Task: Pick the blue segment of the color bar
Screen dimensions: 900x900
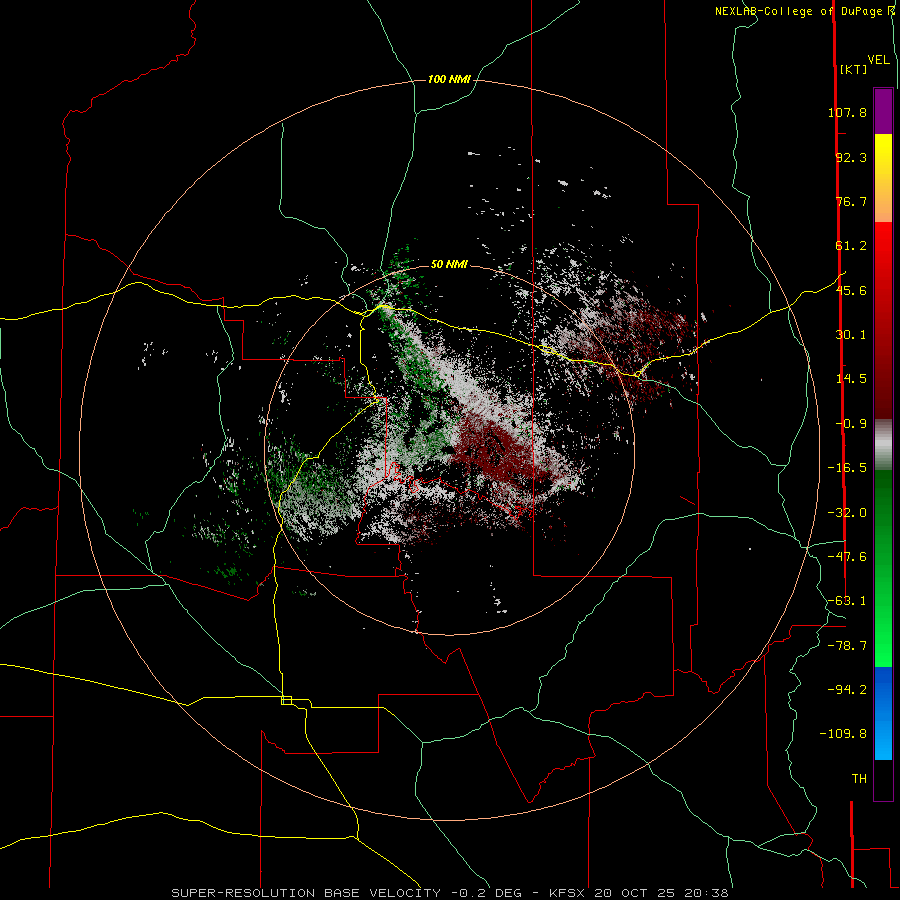Action: click(883, 713)
